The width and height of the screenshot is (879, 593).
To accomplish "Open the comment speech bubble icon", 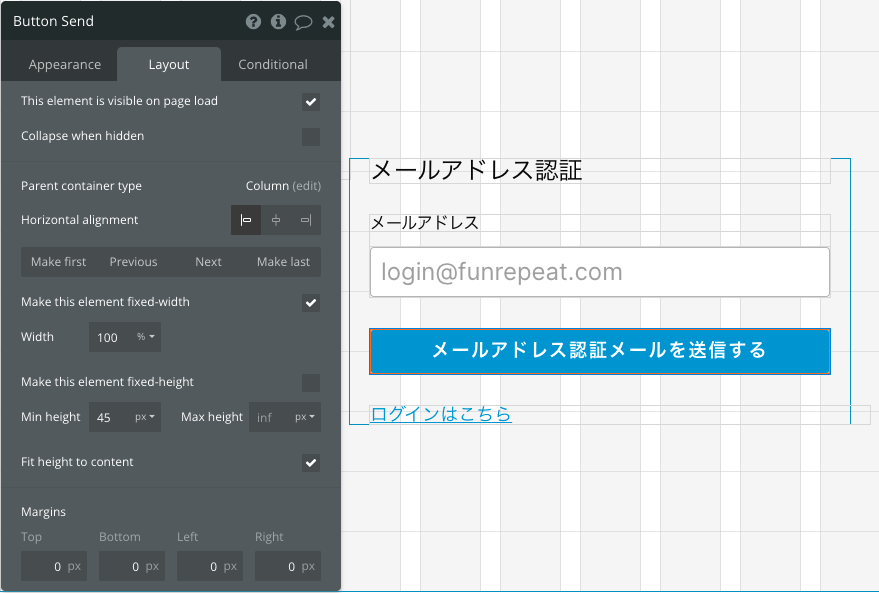I will pos(303,22).
